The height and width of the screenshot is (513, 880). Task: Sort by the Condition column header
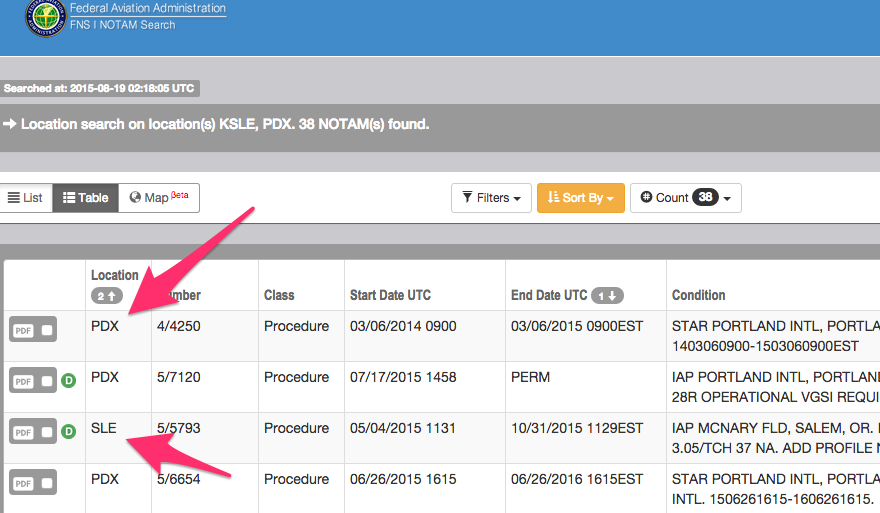tap(698, 295)
